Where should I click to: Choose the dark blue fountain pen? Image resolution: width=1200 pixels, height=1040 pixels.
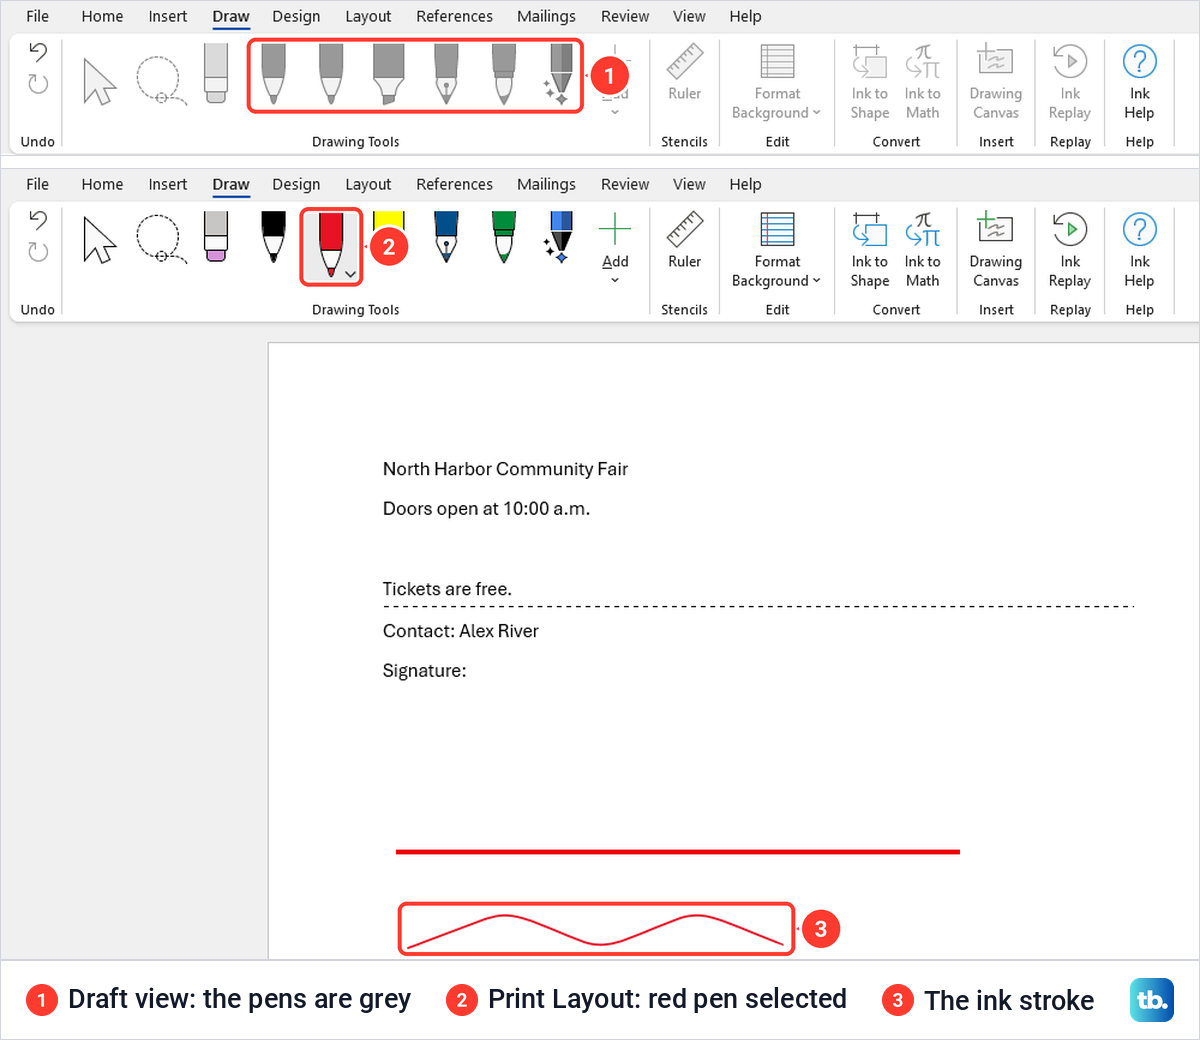pos(446,237)
